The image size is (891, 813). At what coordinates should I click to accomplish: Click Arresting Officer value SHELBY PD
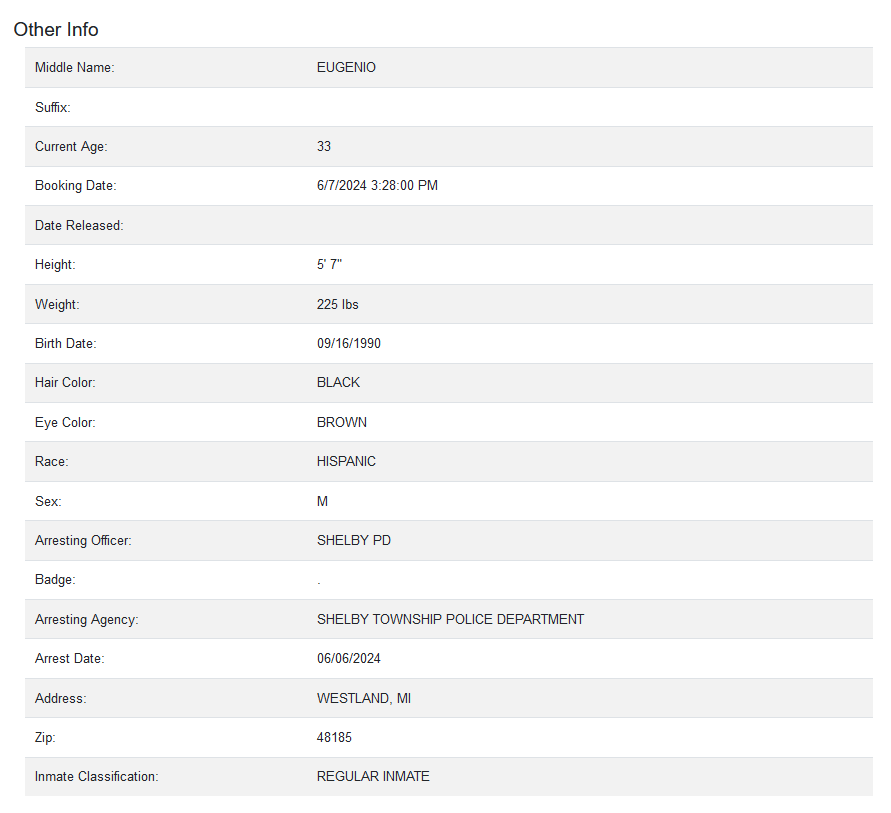coord(353,541)
